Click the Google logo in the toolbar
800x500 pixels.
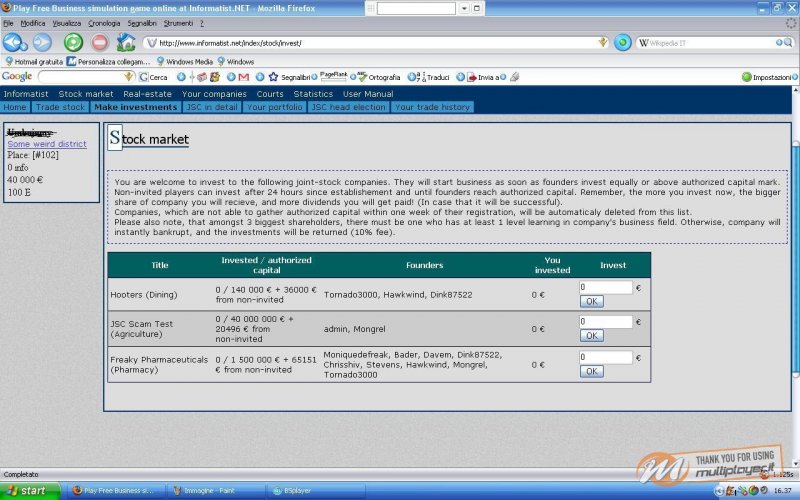tap(17, 77)
